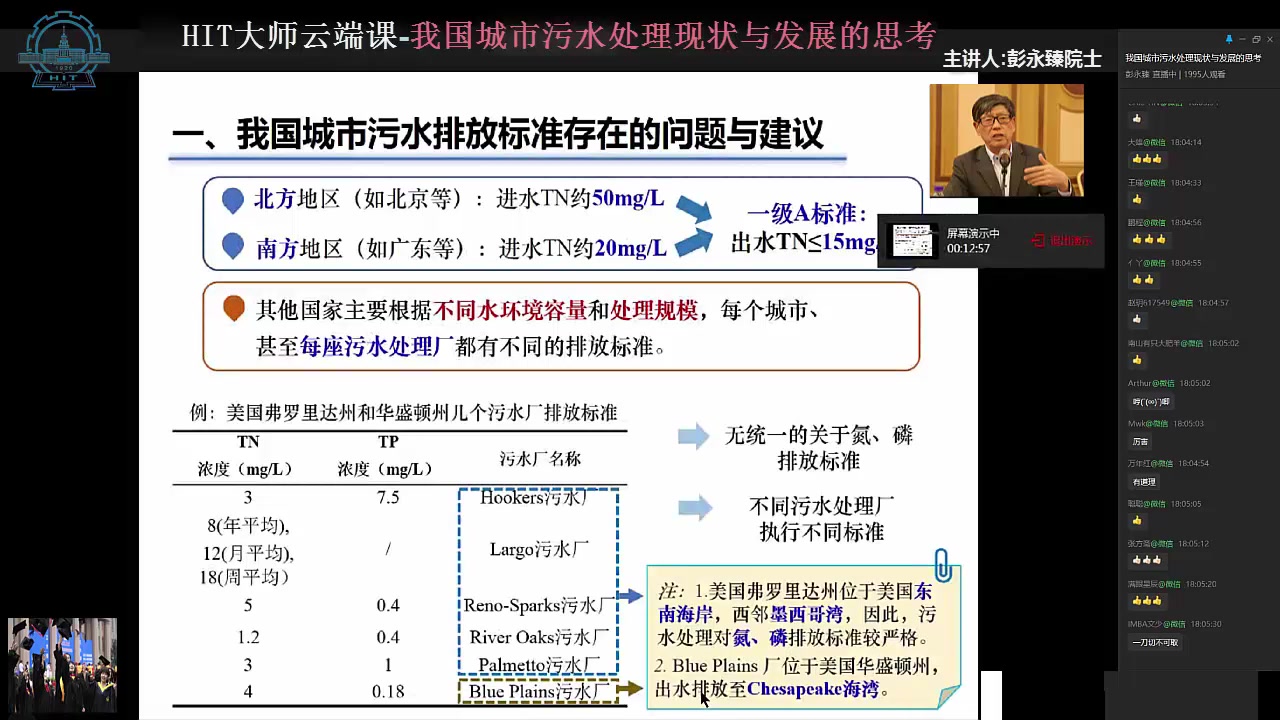The height and width of the screenshot is (720, 1280).
Task: Click the chat title 我国城市污水处理现状与发展的思考
Action: [x=1193, y=58]
